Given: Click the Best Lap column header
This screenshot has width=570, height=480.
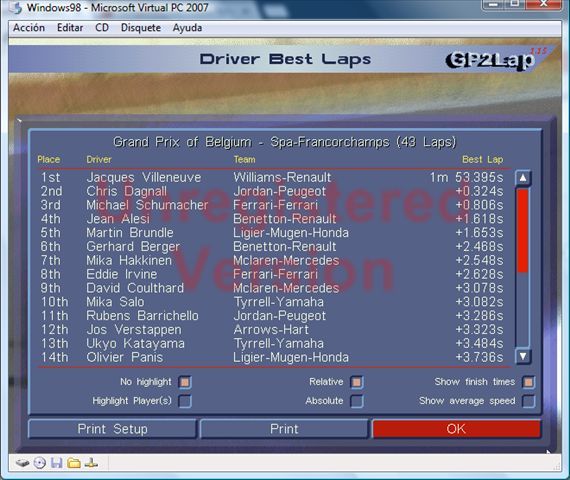Looking at the screenshot, I should [482, 160].
